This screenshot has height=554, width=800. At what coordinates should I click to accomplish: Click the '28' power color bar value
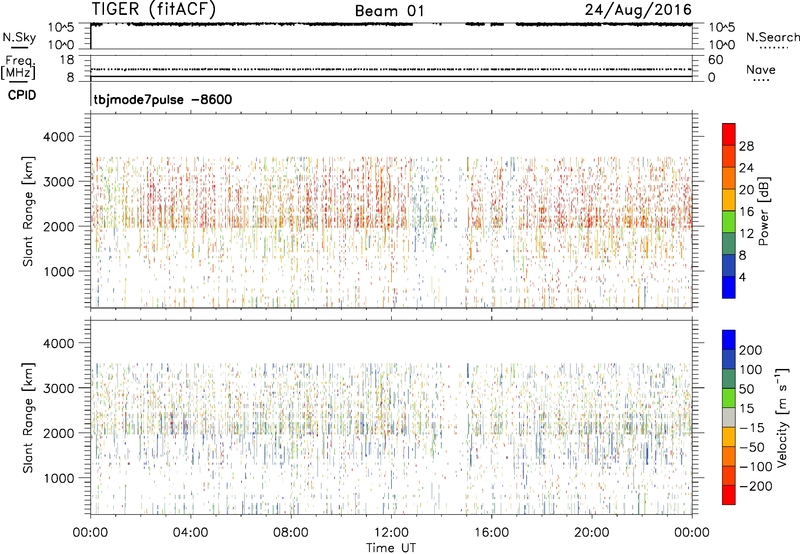tap(746, 146)
